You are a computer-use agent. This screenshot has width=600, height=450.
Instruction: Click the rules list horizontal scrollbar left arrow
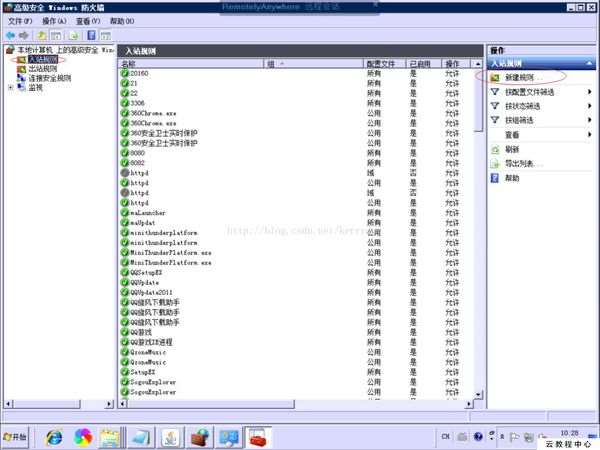pos(123,404)
